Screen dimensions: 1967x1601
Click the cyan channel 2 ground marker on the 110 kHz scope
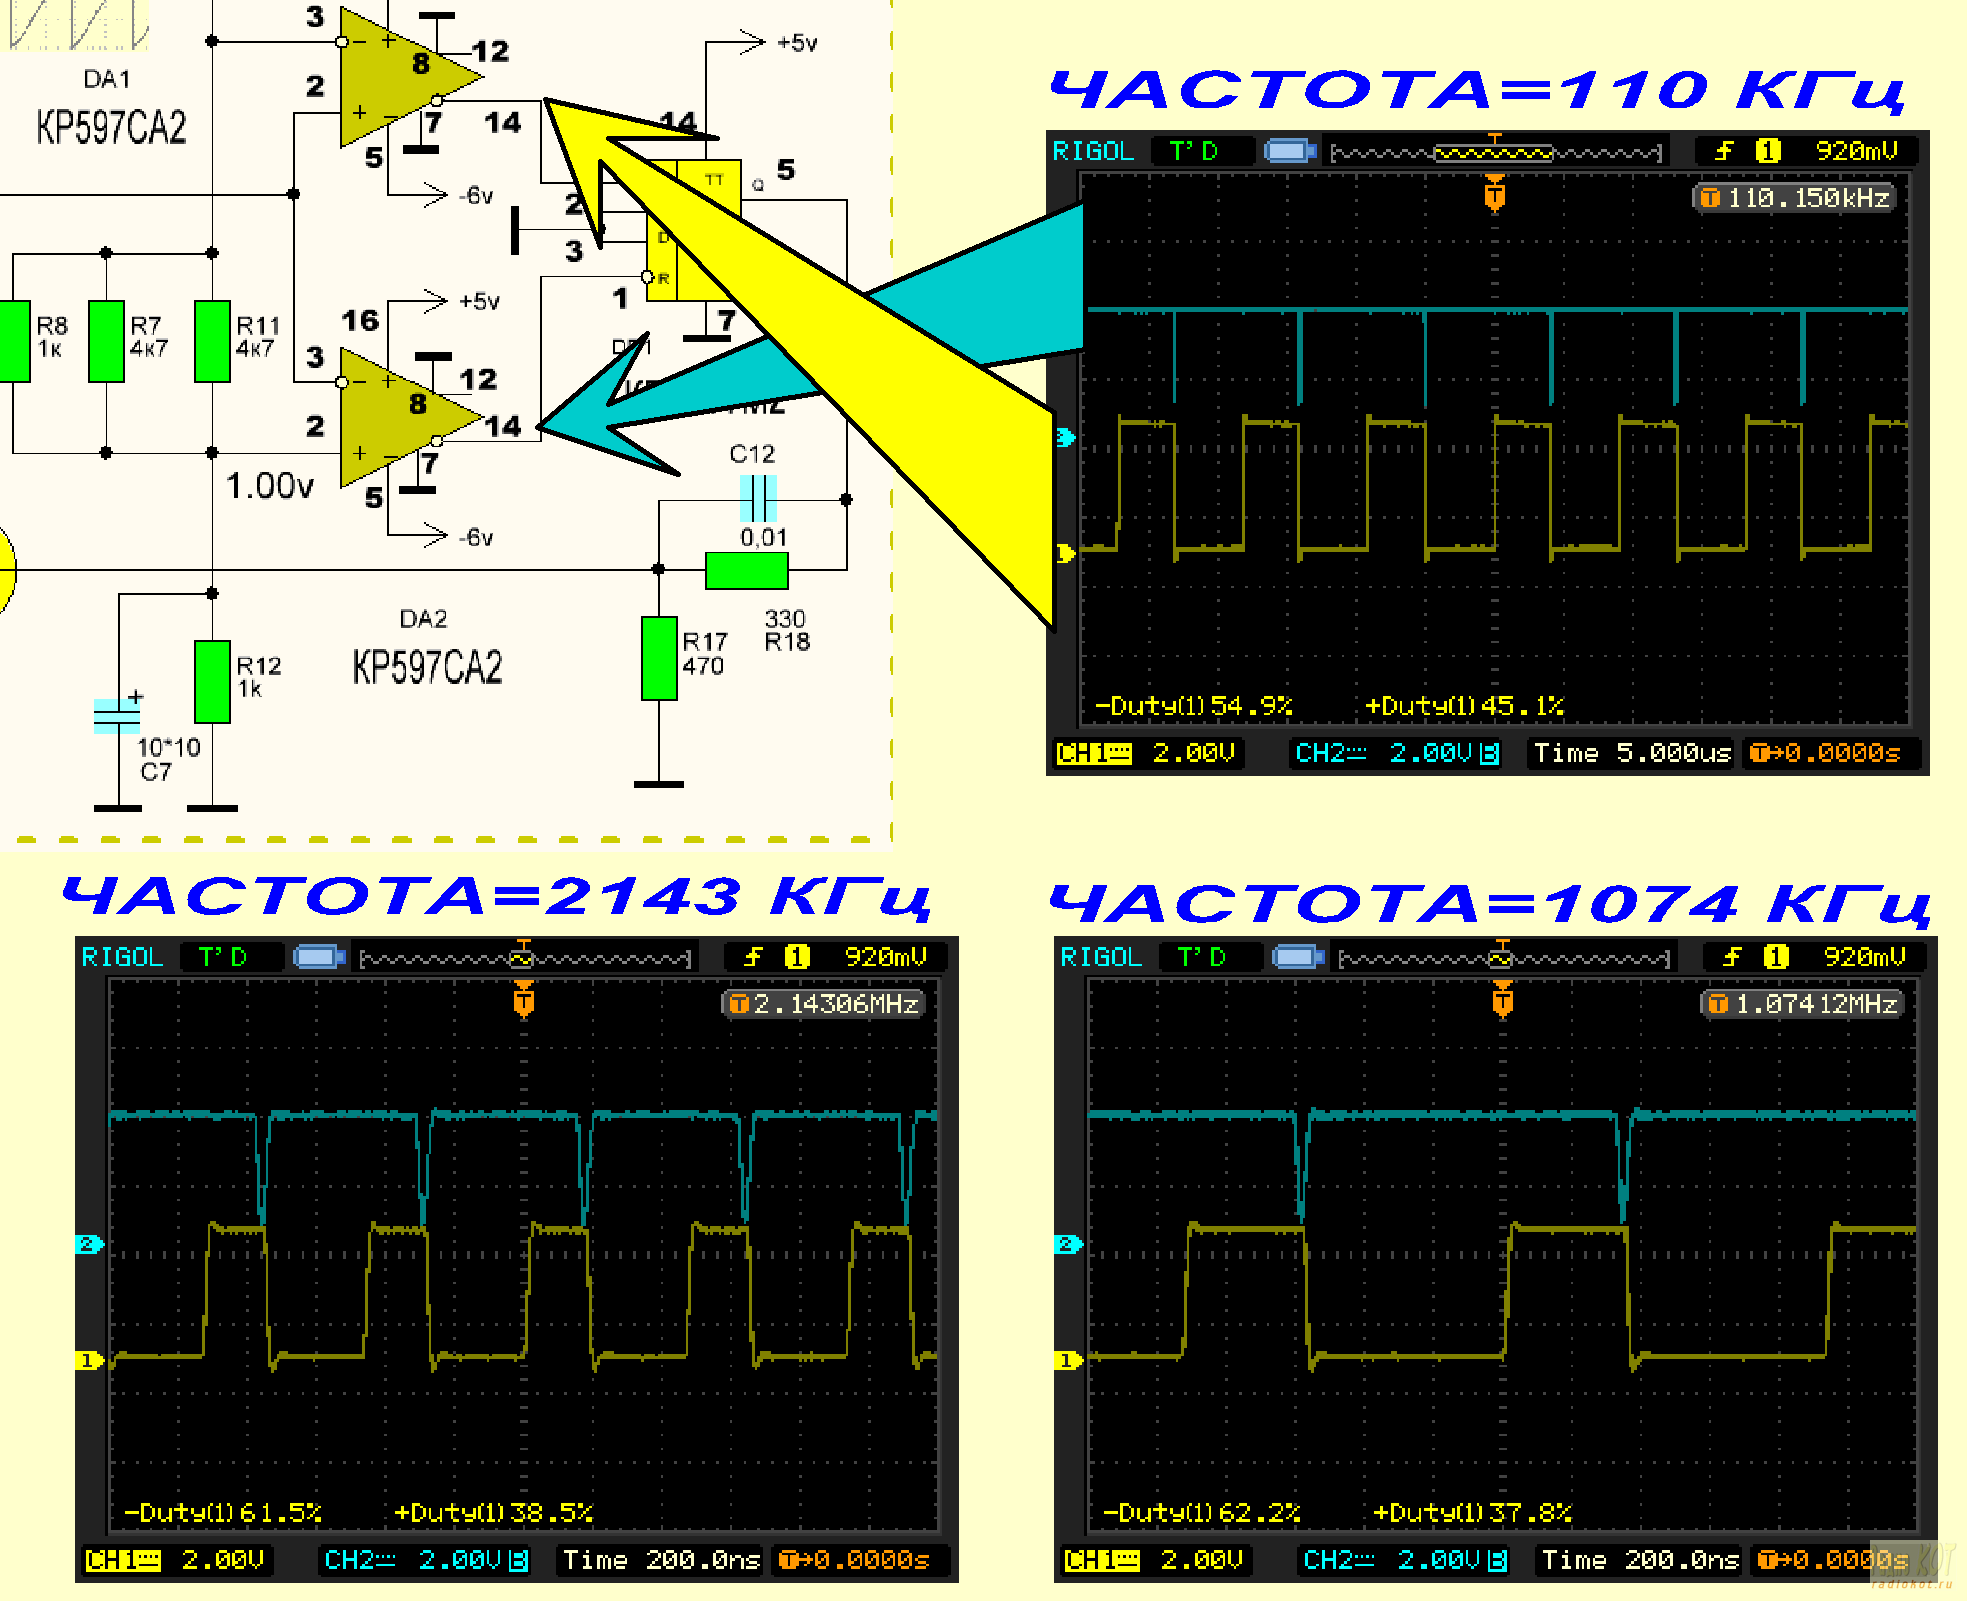pyautogui.click(x=1065, y=437)
